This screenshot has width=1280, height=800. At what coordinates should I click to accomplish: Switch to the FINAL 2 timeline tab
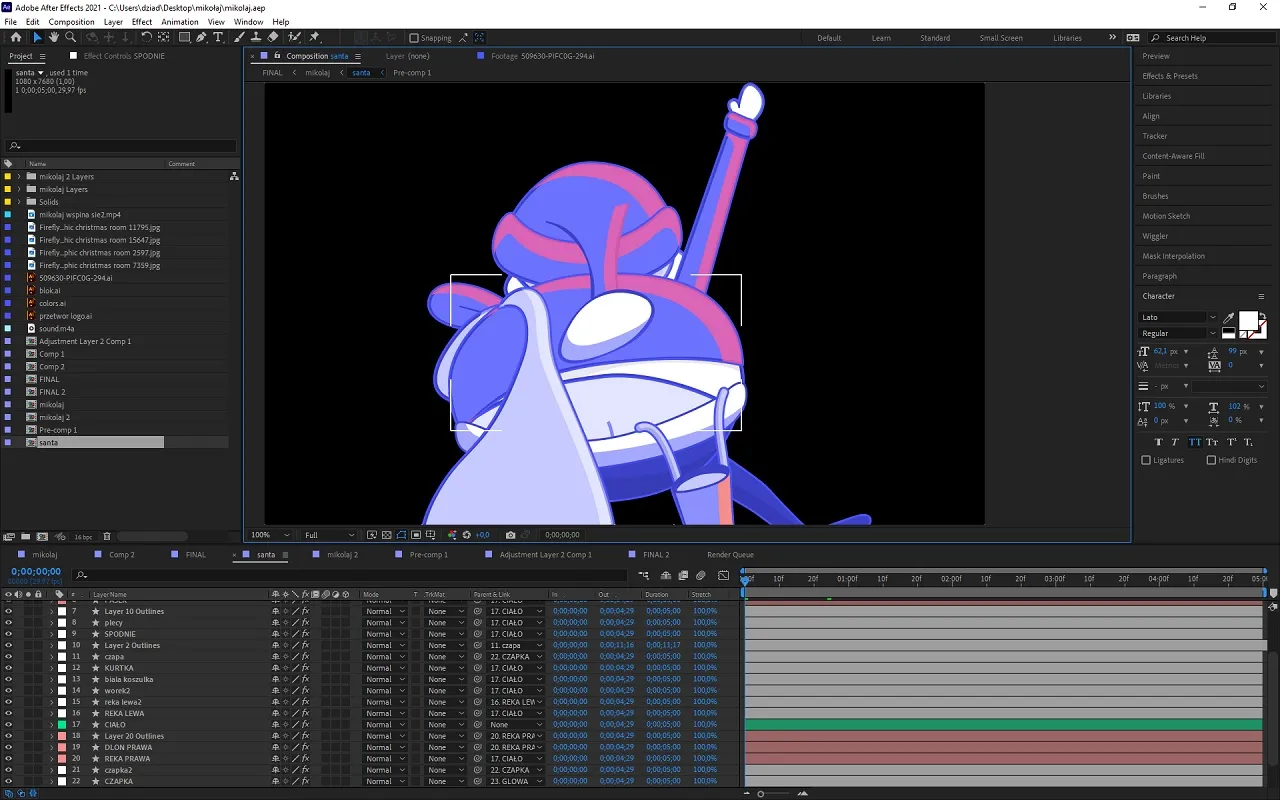point(655,554)
